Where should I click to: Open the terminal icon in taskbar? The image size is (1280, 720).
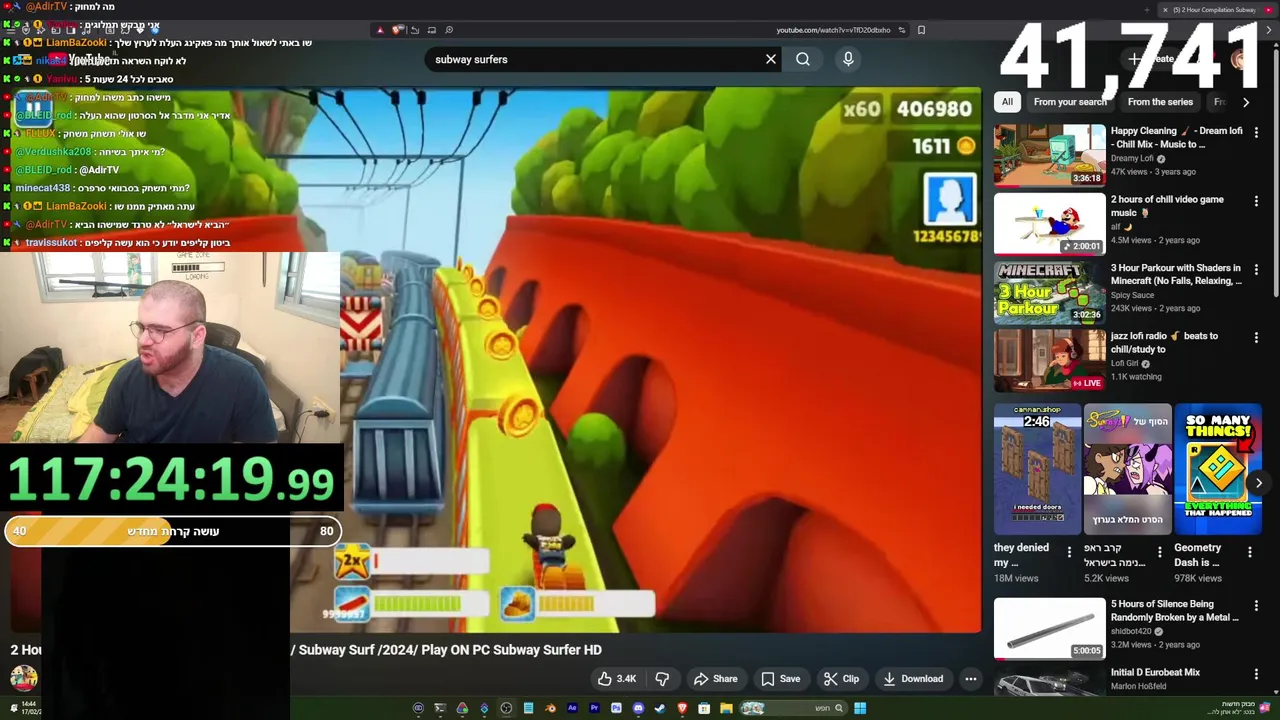point(440,708)
